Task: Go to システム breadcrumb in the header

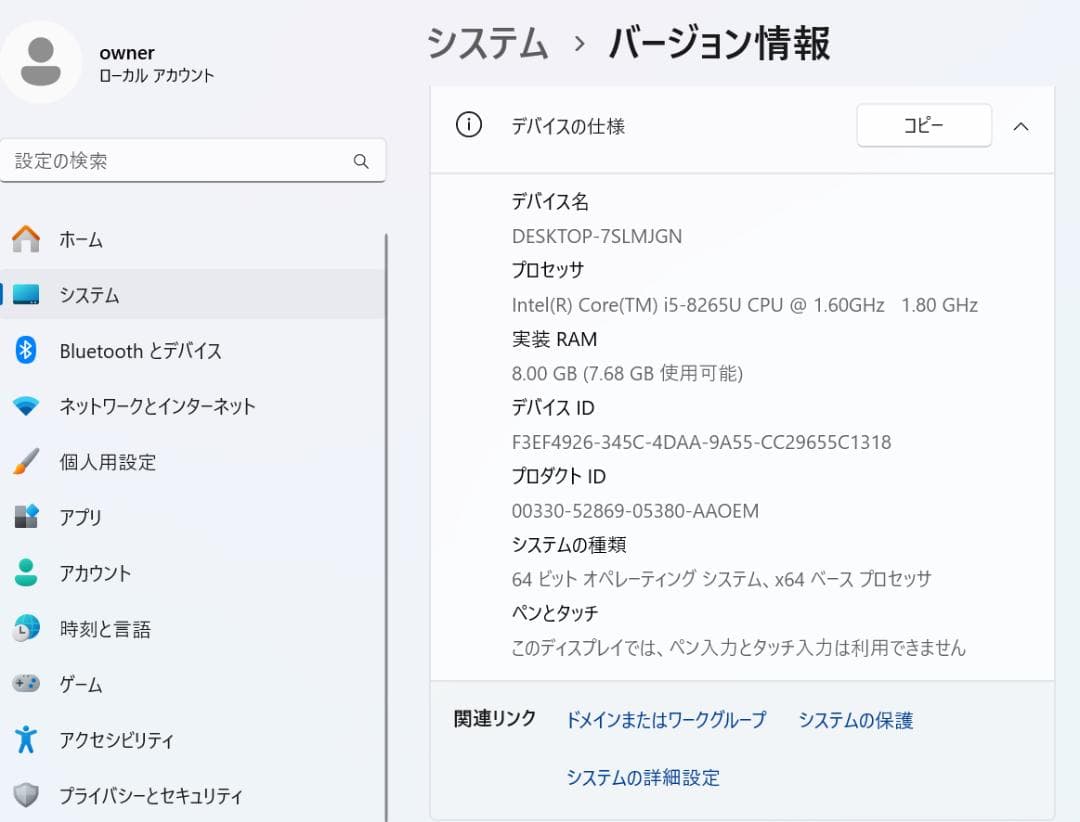Action: click(x=487, y=45)
